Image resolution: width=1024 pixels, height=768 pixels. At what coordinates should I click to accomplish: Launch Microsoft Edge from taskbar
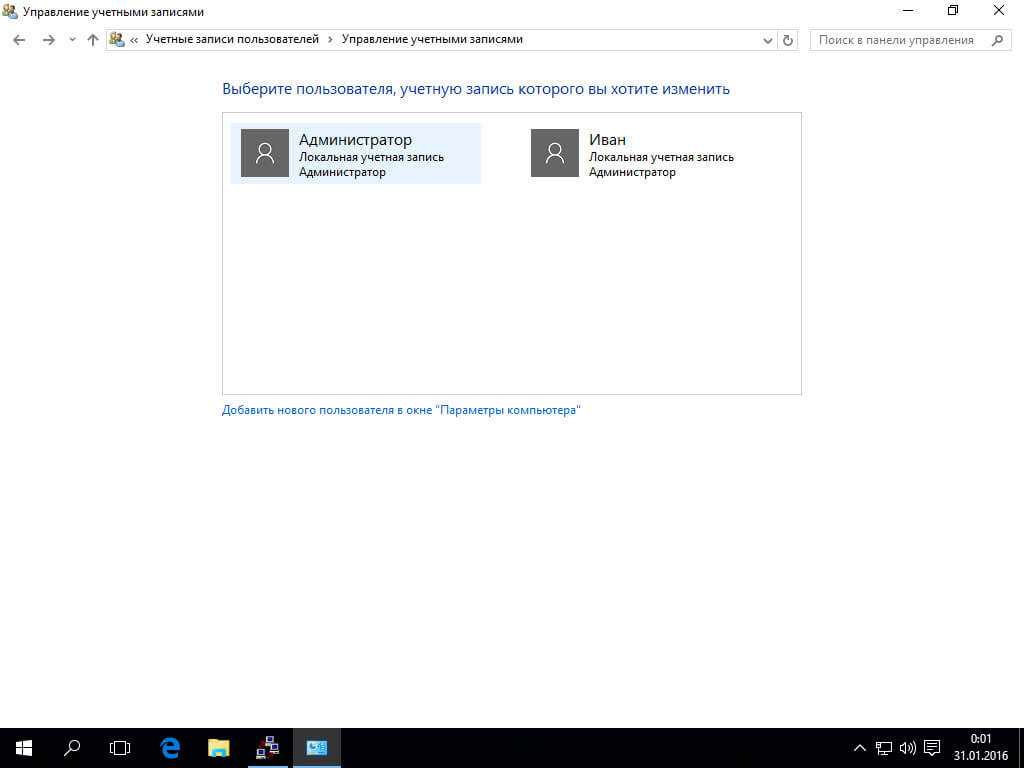point(170,748)
